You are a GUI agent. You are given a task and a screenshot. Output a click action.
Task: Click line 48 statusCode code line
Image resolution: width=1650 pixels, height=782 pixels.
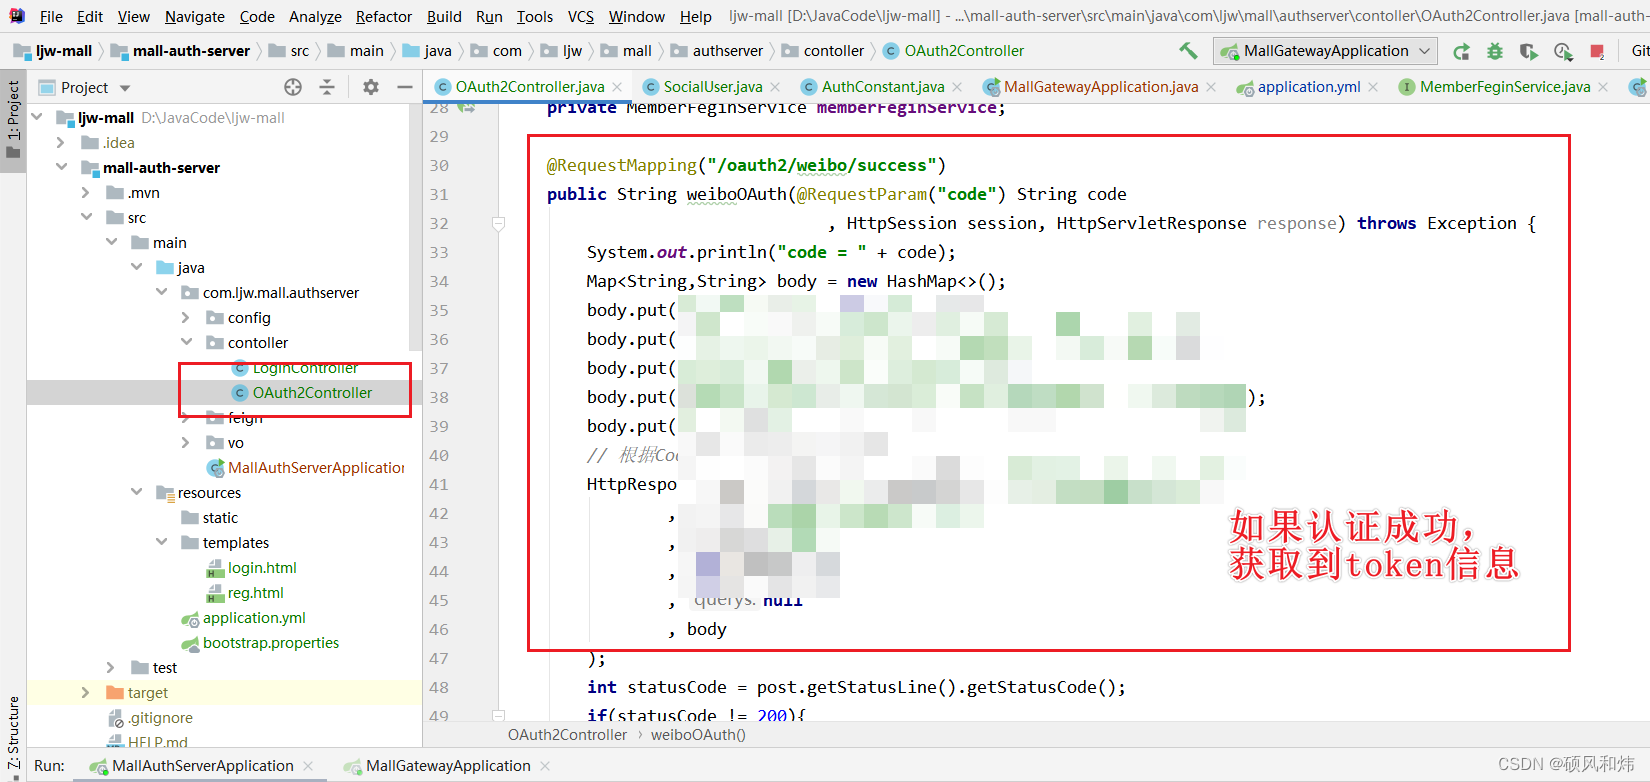(x=856, y=687)
